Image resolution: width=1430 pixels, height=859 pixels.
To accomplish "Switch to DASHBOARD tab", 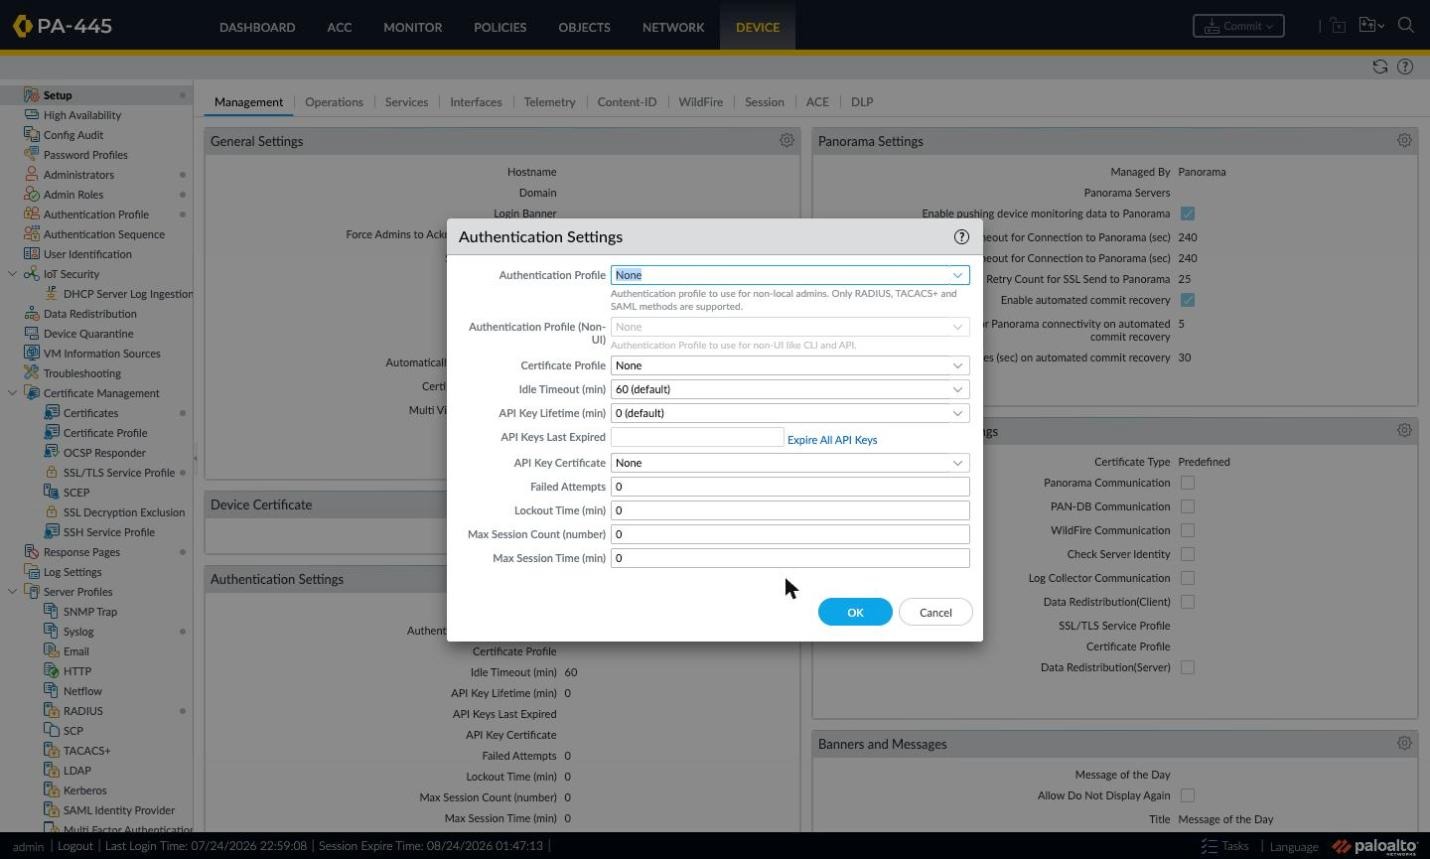I will (x=257, y=27).
